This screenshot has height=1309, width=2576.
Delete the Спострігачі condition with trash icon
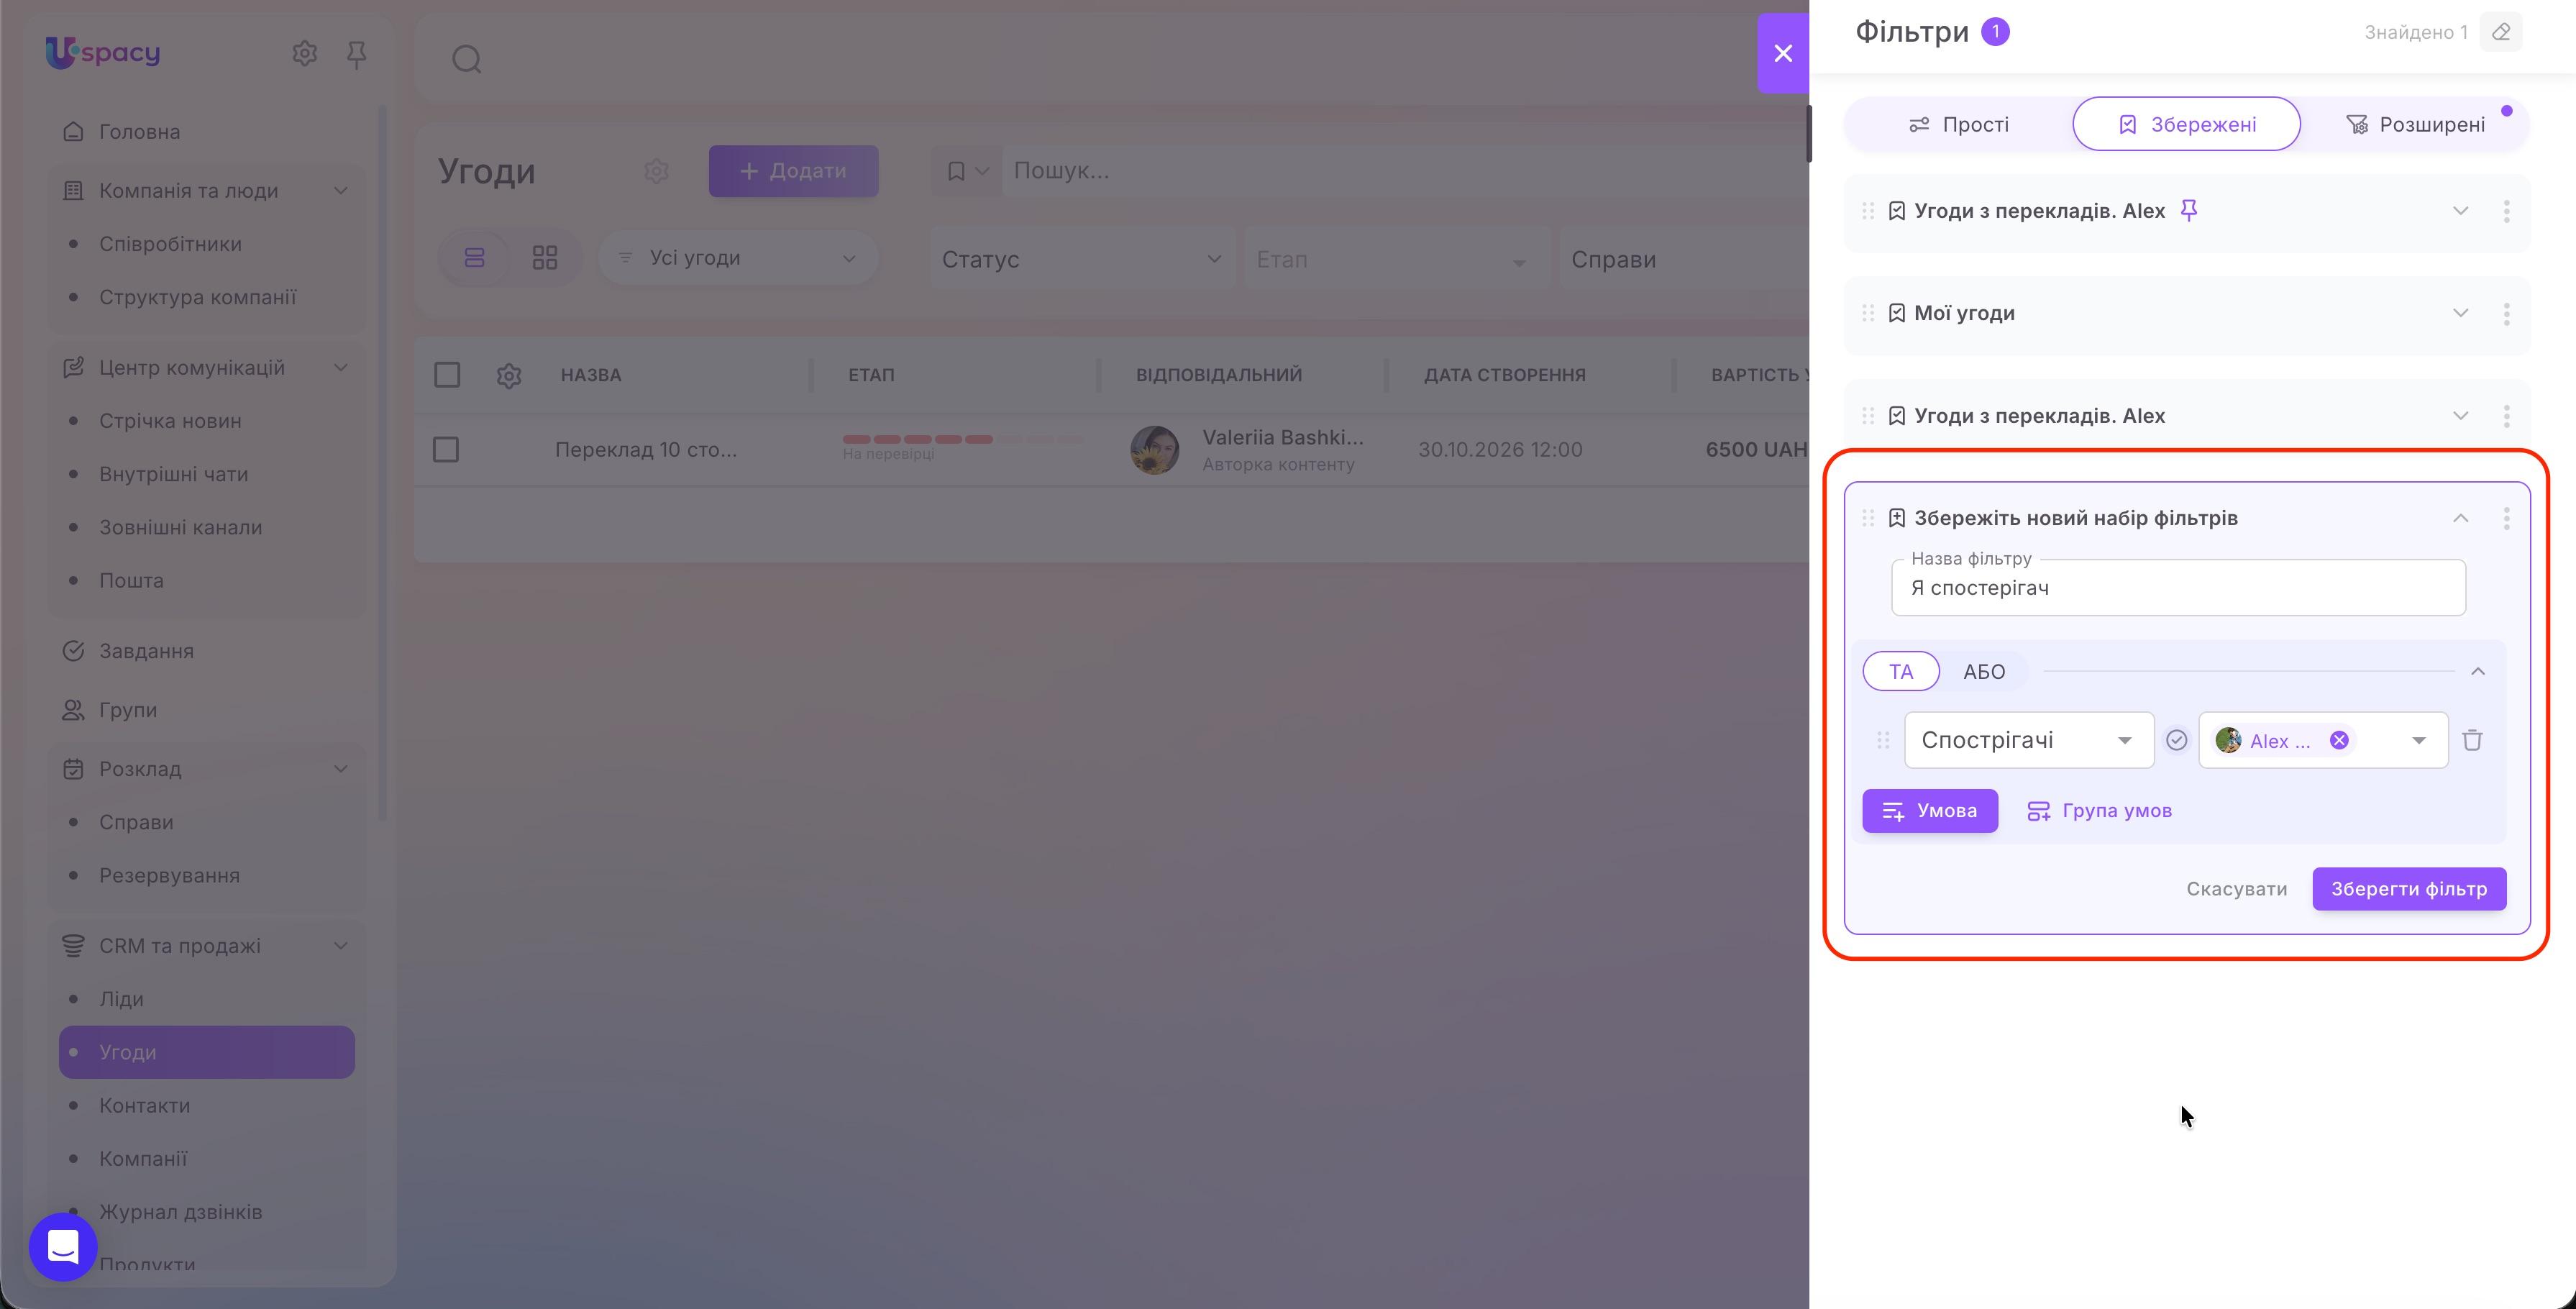point(2472,740)
